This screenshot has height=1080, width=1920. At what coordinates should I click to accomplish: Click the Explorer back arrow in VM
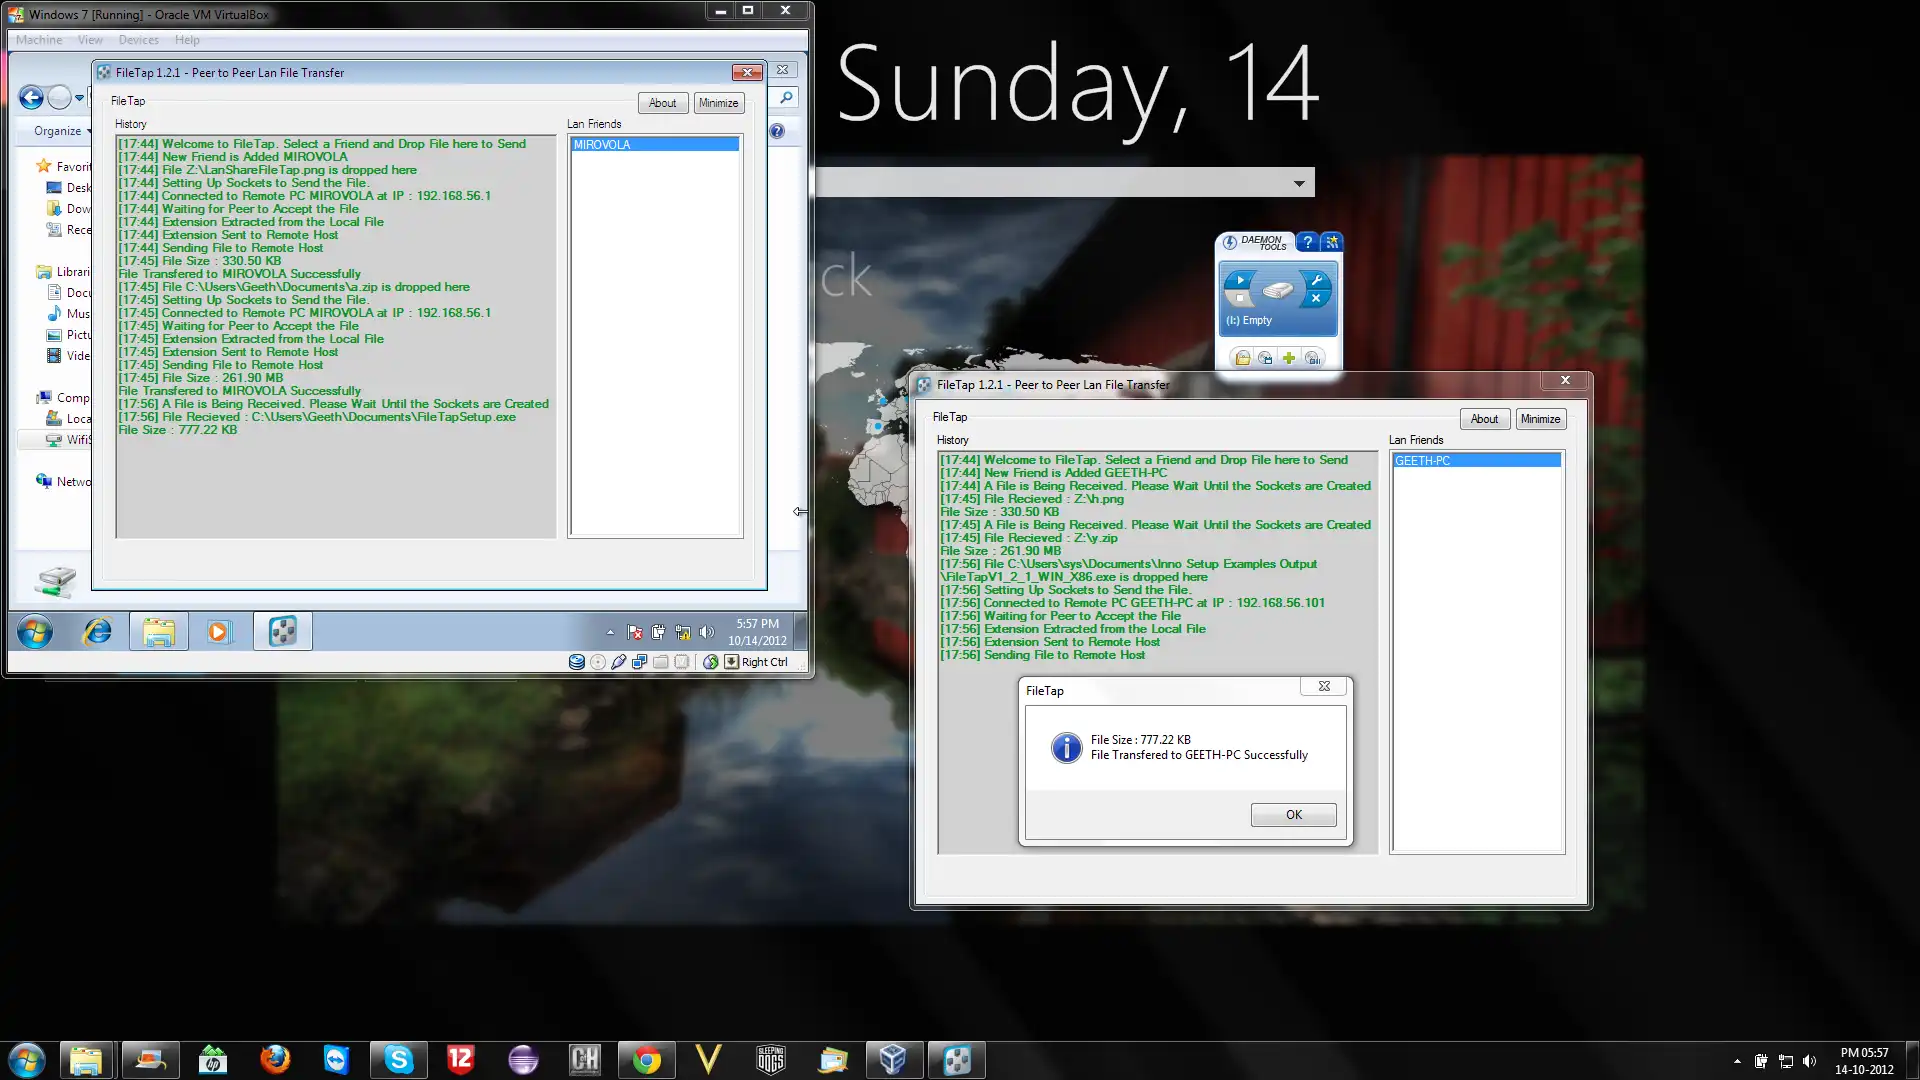point(31,97)
